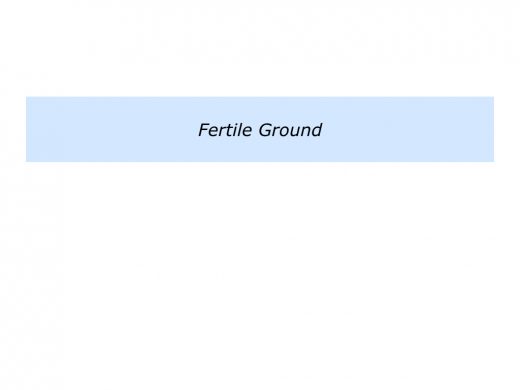Select the word 'Fertile' in the banner

tap(225, 130)
